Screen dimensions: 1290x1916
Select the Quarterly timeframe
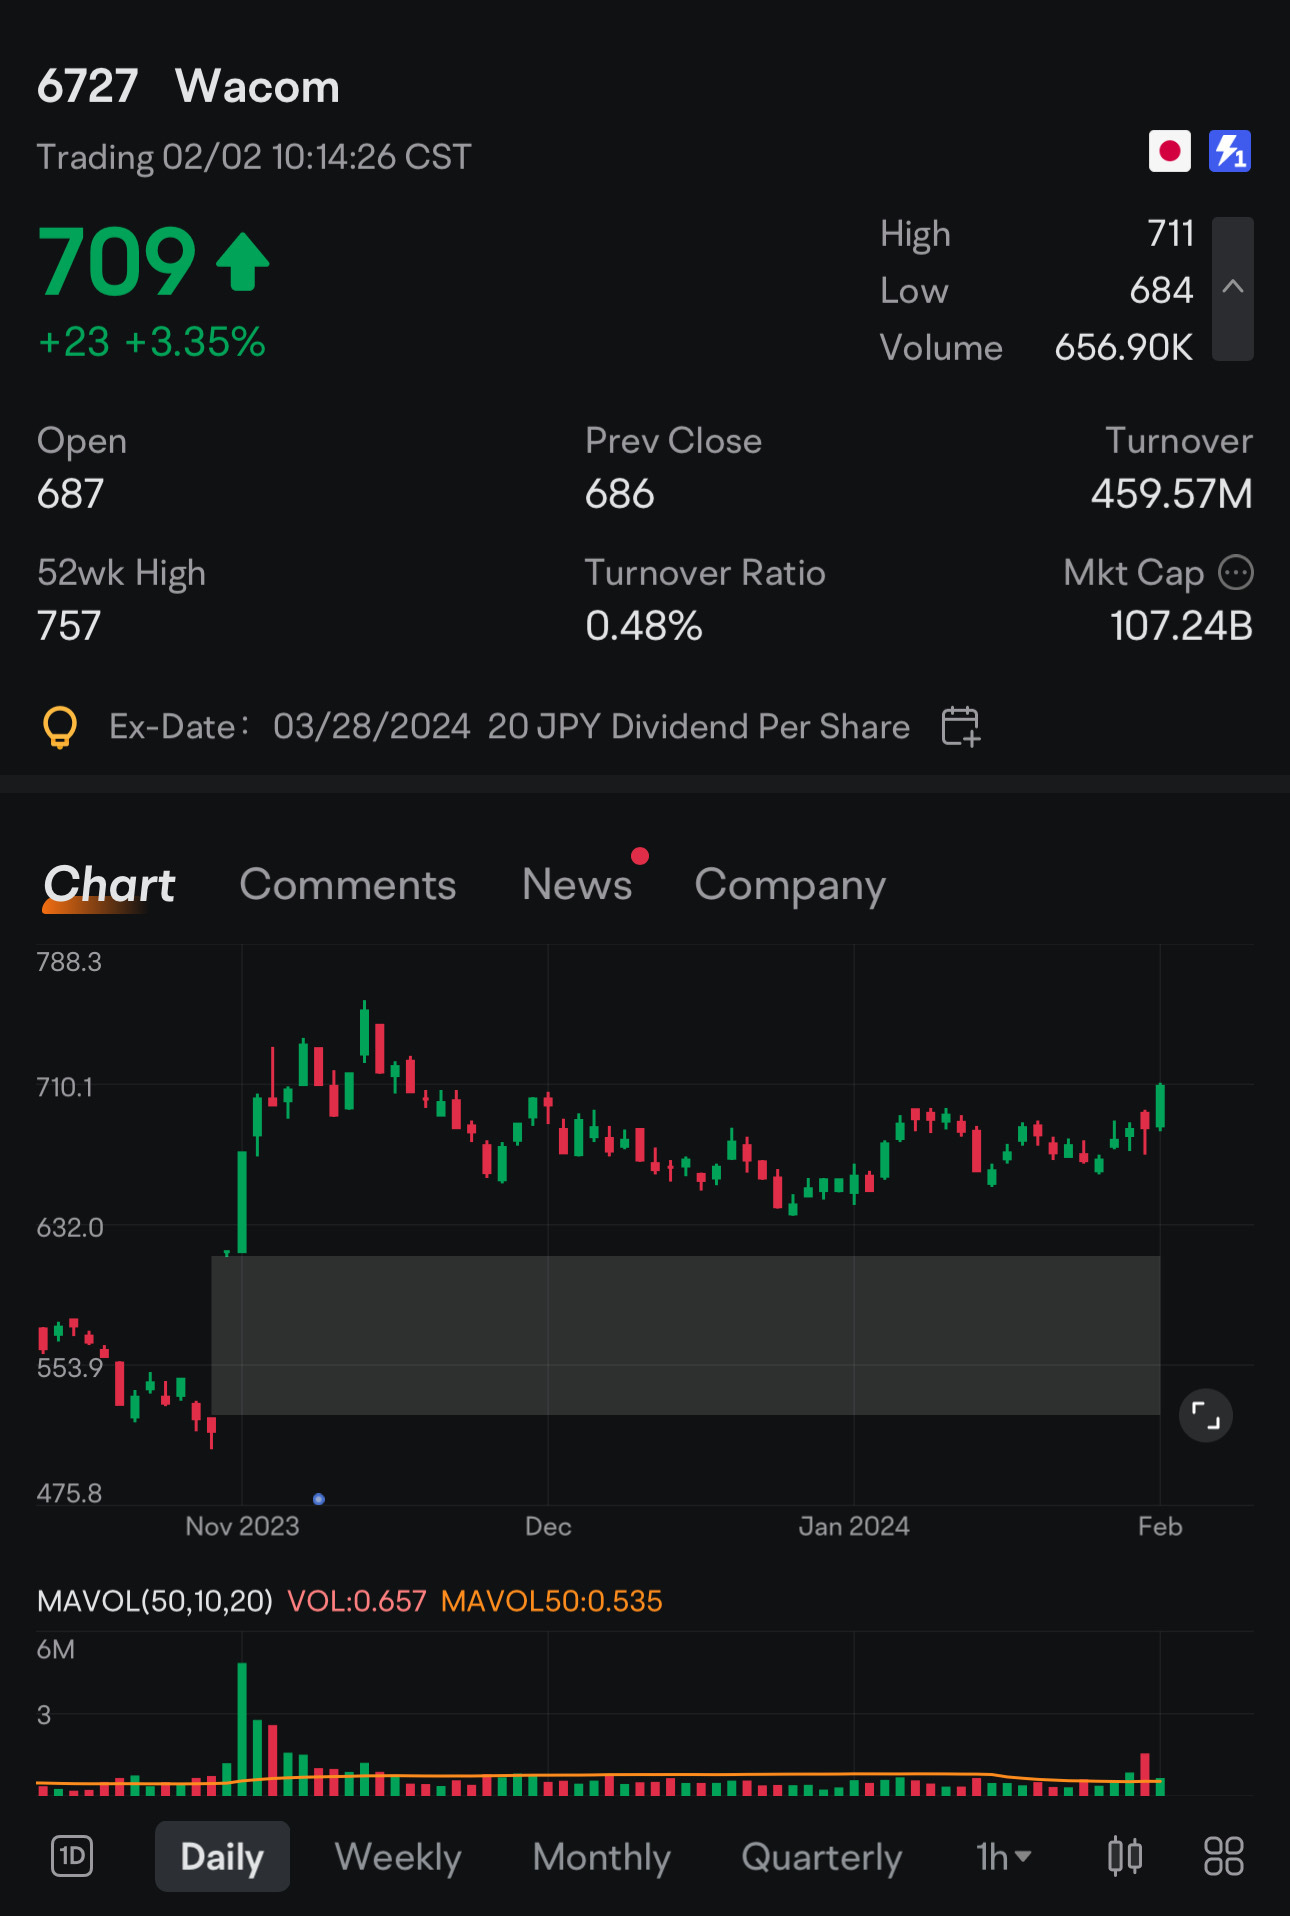tap(822, 1857)
